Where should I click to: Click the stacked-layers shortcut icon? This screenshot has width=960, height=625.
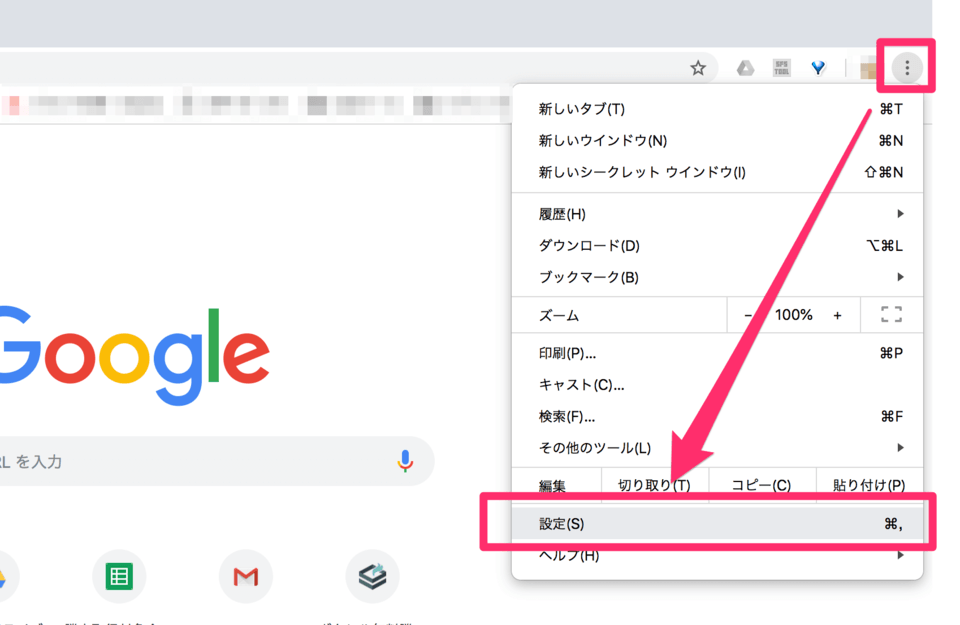(372, 576)
